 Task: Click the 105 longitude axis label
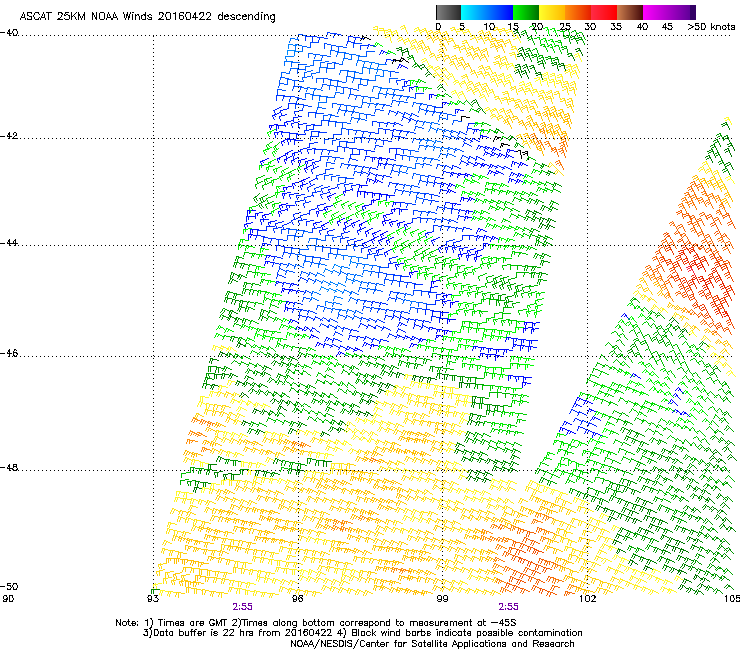732,599
